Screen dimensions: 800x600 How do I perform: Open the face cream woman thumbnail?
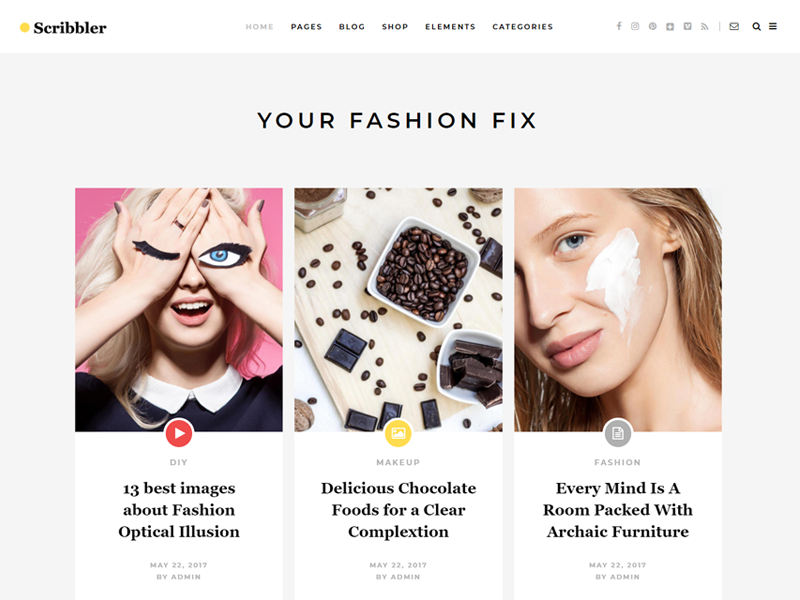[618, 310]
